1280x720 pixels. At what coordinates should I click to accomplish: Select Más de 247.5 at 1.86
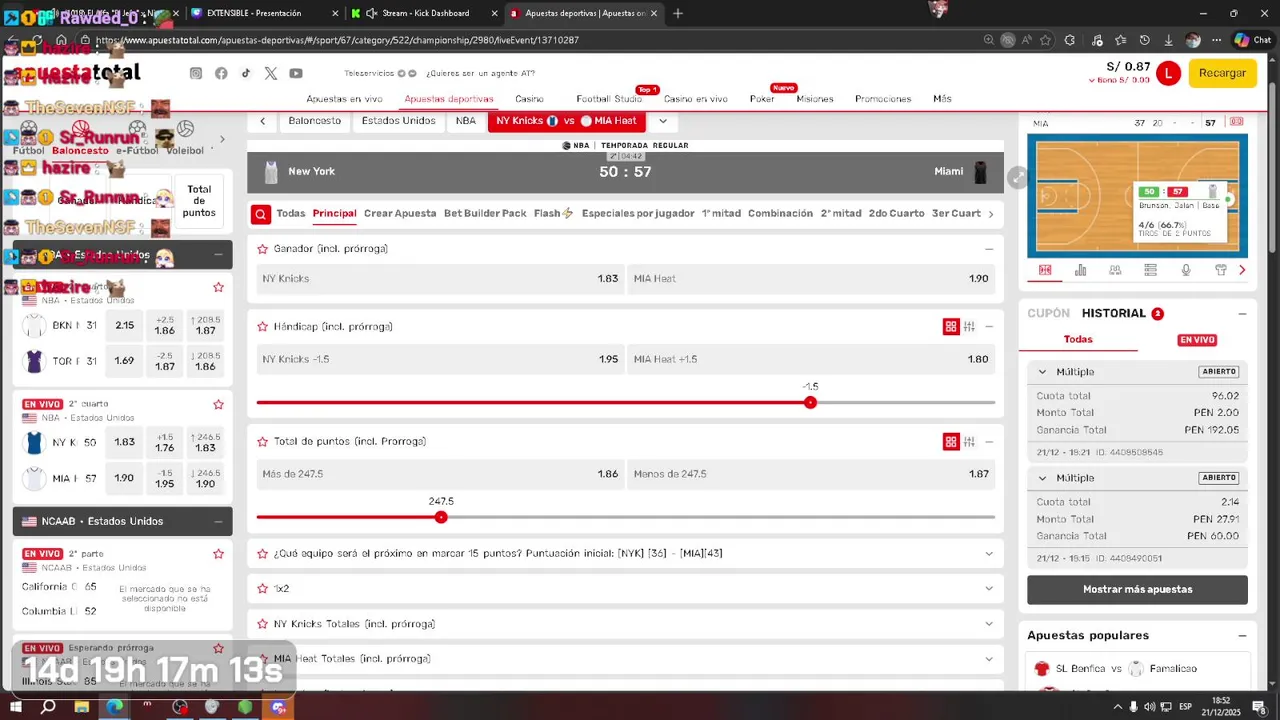click(440, 474)
